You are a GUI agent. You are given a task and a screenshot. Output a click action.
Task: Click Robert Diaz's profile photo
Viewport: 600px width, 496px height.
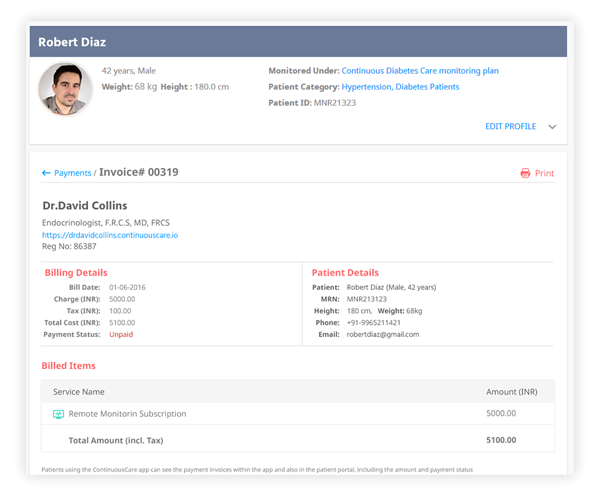65,89
